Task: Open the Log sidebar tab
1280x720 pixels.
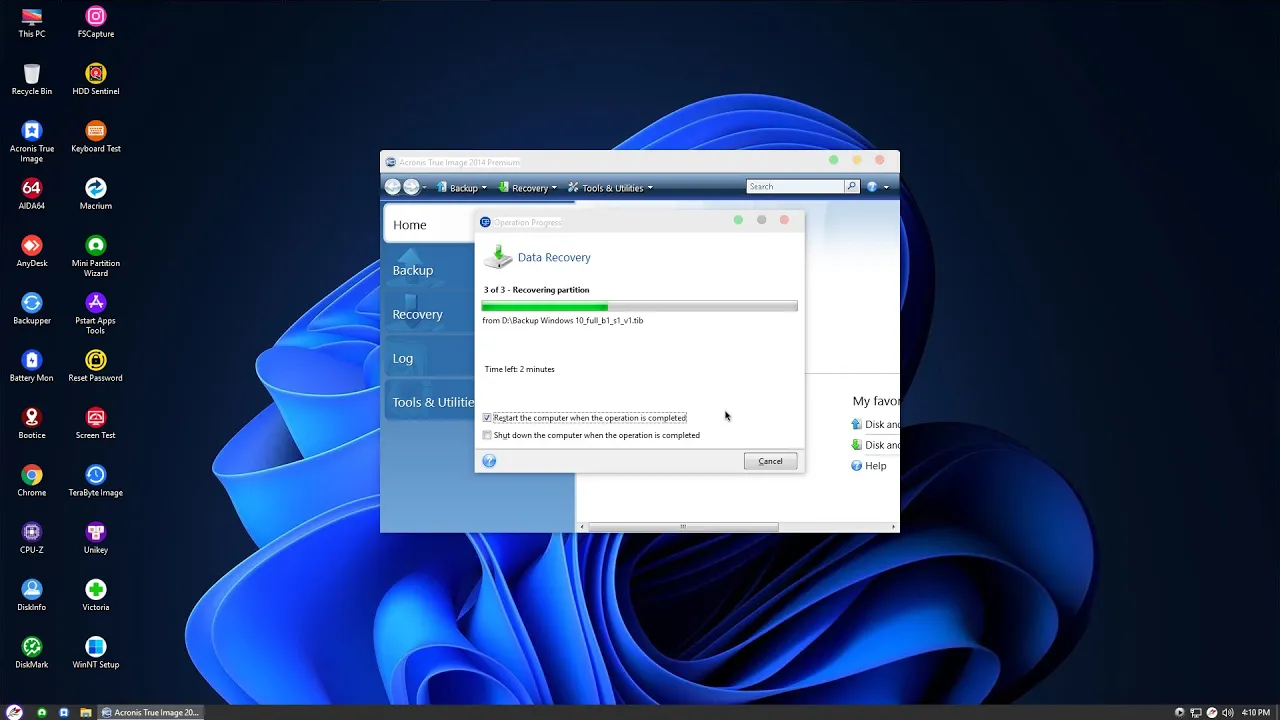Action: point(430,358)
